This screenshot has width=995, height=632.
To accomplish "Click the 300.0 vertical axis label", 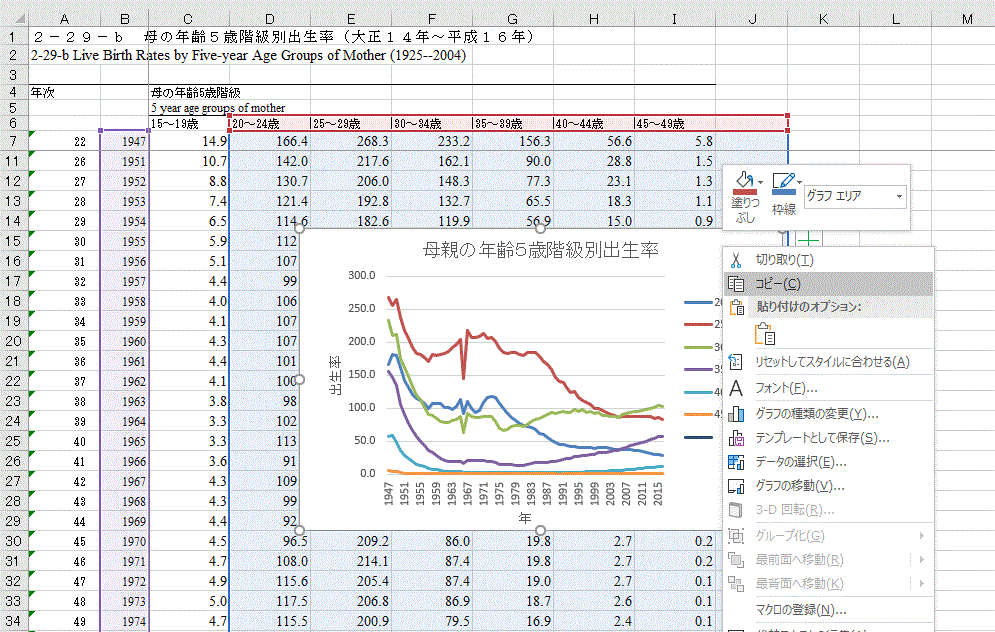I will (x=362, y=275).
